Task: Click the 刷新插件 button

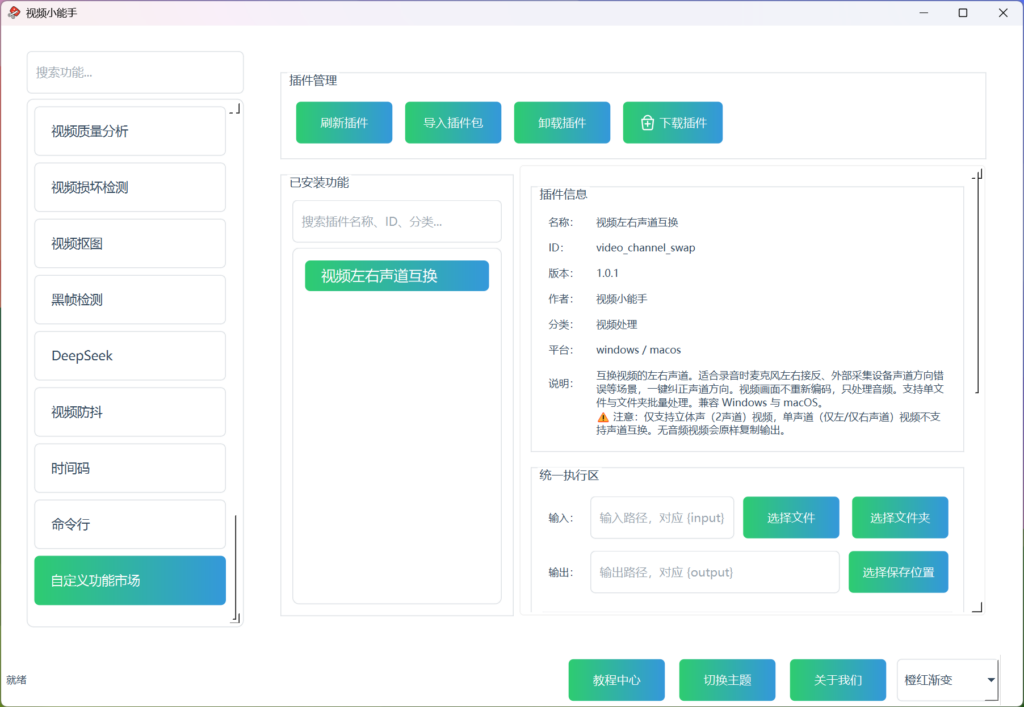Action: 344,123
